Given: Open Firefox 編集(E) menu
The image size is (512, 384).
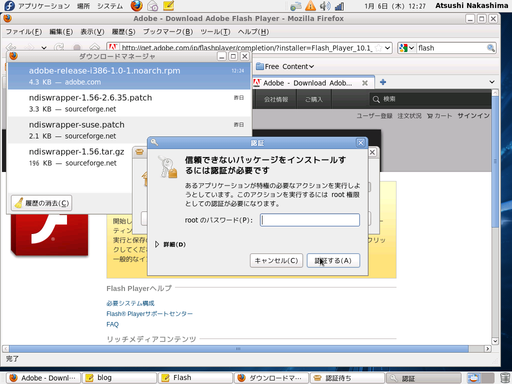Looking at the screenshot, I should point(61,32).
